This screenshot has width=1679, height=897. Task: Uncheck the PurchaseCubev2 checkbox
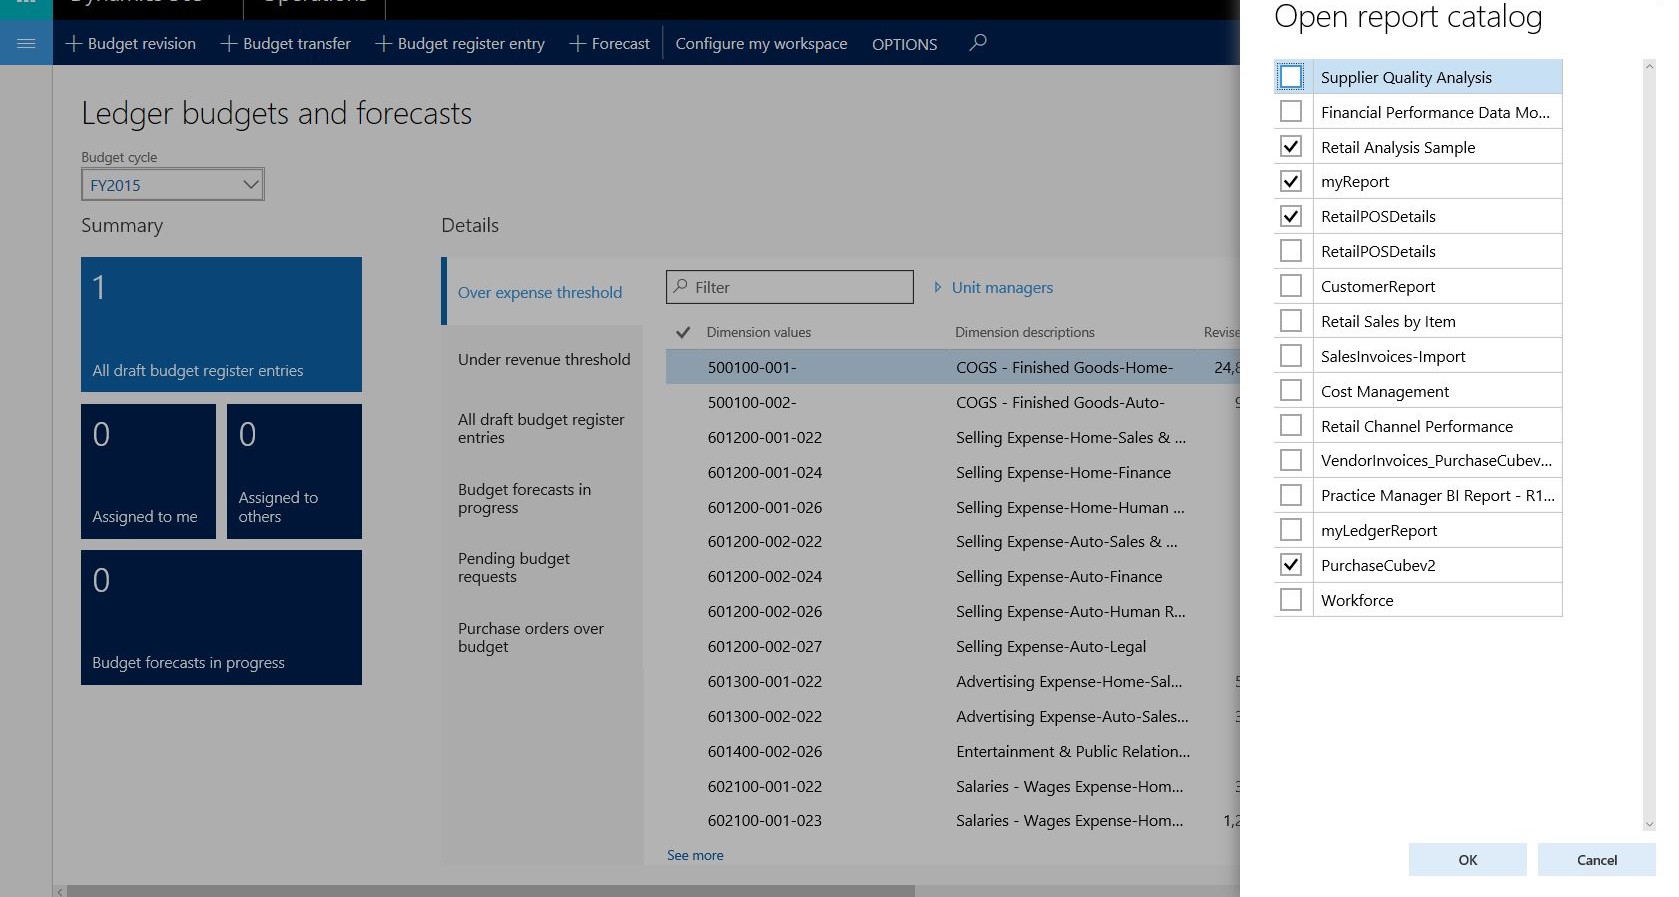tap(1291, 565)
